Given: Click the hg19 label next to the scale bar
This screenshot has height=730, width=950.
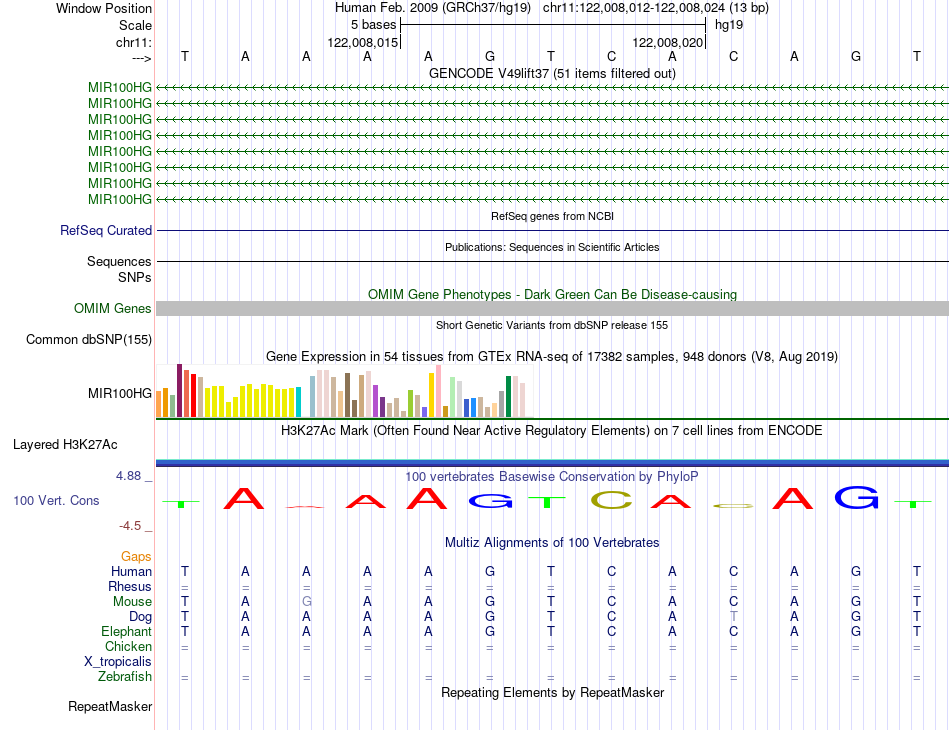Looking at the screenshot, I should pos(729,25).
